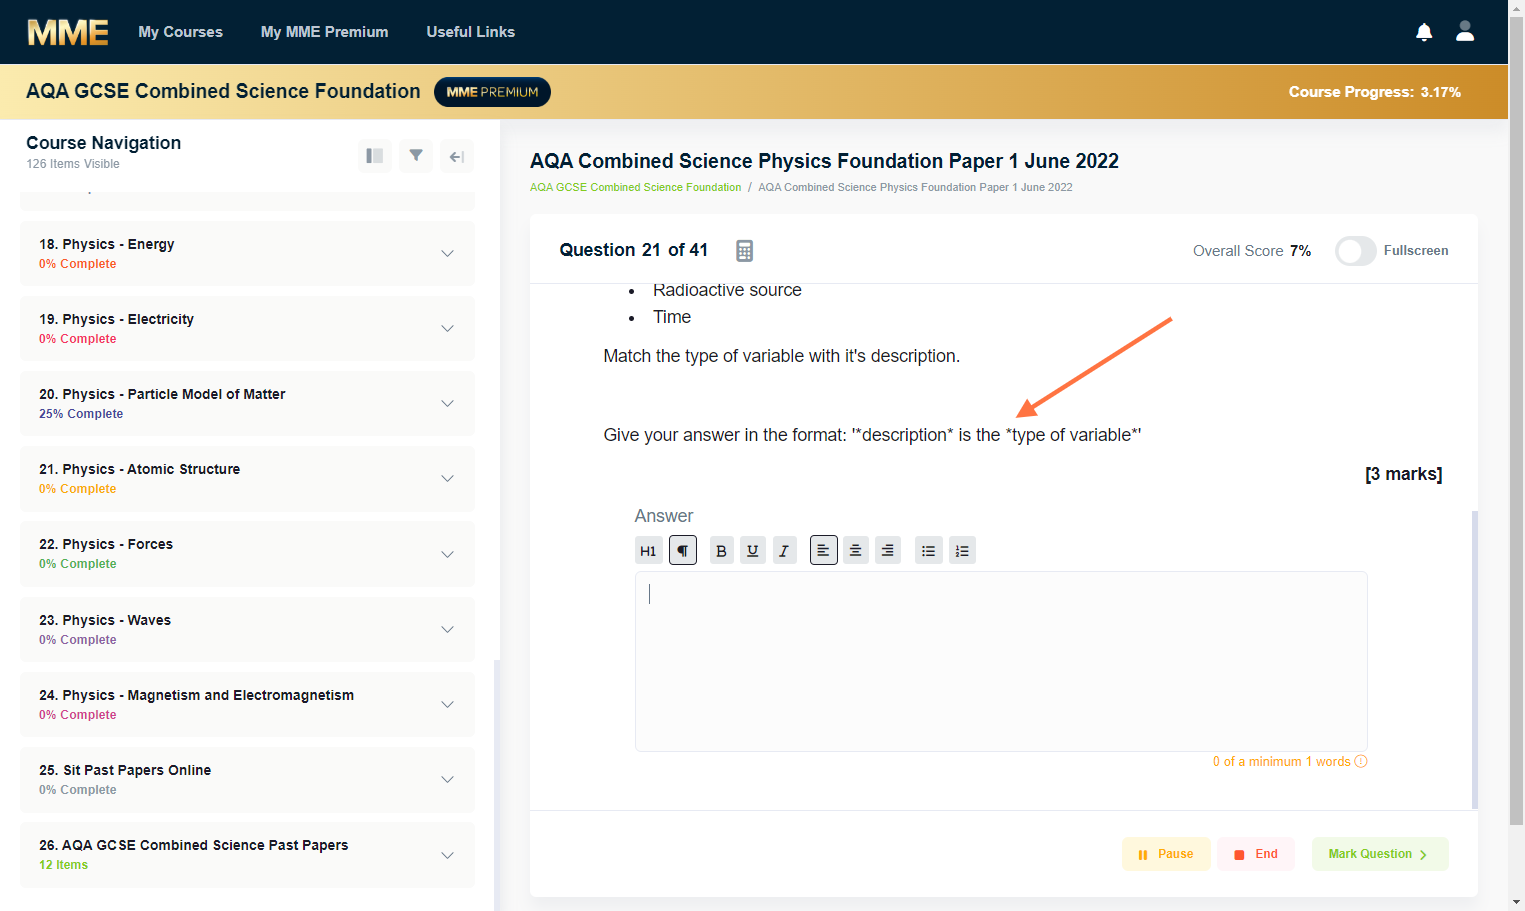This screenshot has height=911, width=1525.
Task: Click the [3 marks] label
Action: coord(1404,474)
